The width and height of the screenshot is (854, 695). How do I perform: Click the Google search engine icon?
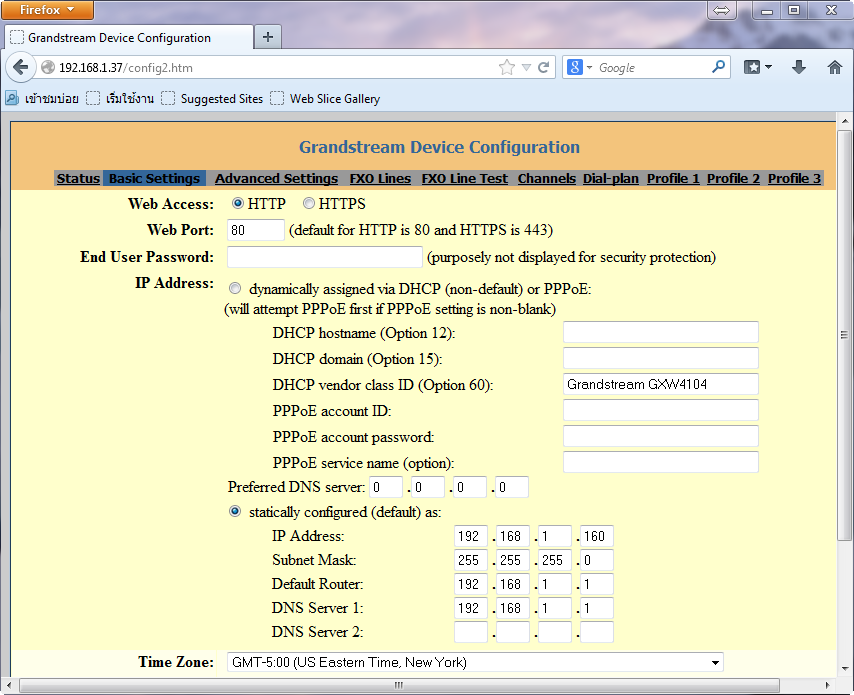(x=575, y=67)
